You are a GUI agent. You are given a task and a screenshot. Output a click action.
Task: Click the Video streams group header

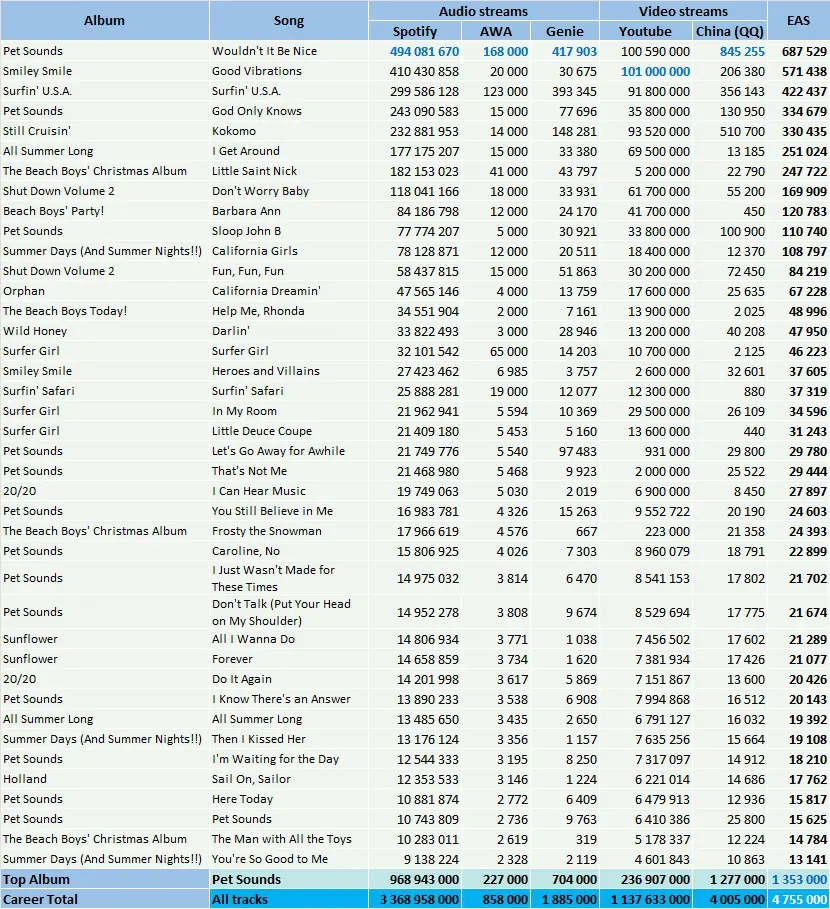pos(683,11)
